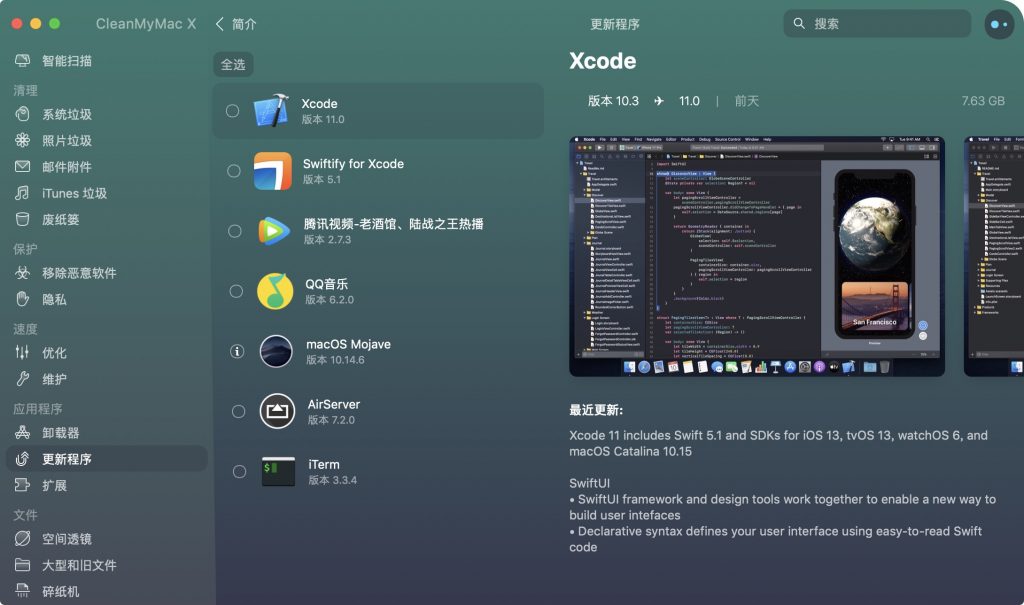1024x605 pixels.
Task: Click the AirServer app icon
Action: (278, 411)
